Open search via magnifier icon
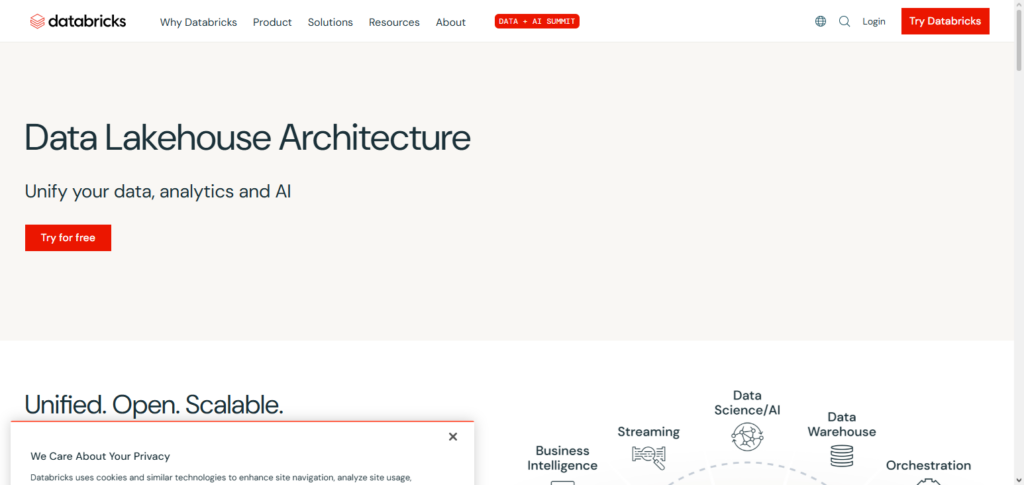Image resolution: width=1024 pixels, height=485 pixels. (x=844, y=22)
